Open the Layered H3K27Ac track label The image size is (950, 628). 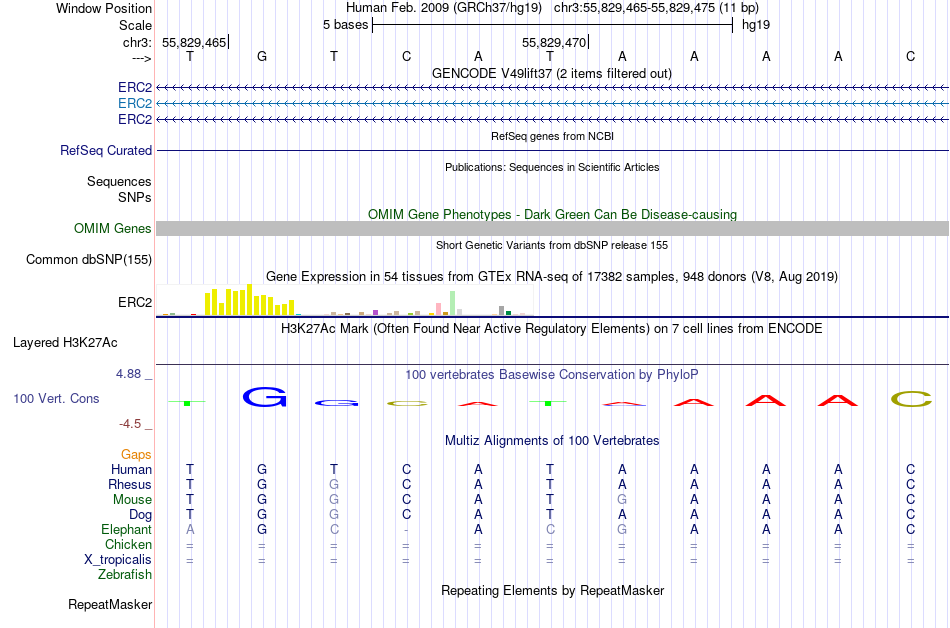(65, 343)
